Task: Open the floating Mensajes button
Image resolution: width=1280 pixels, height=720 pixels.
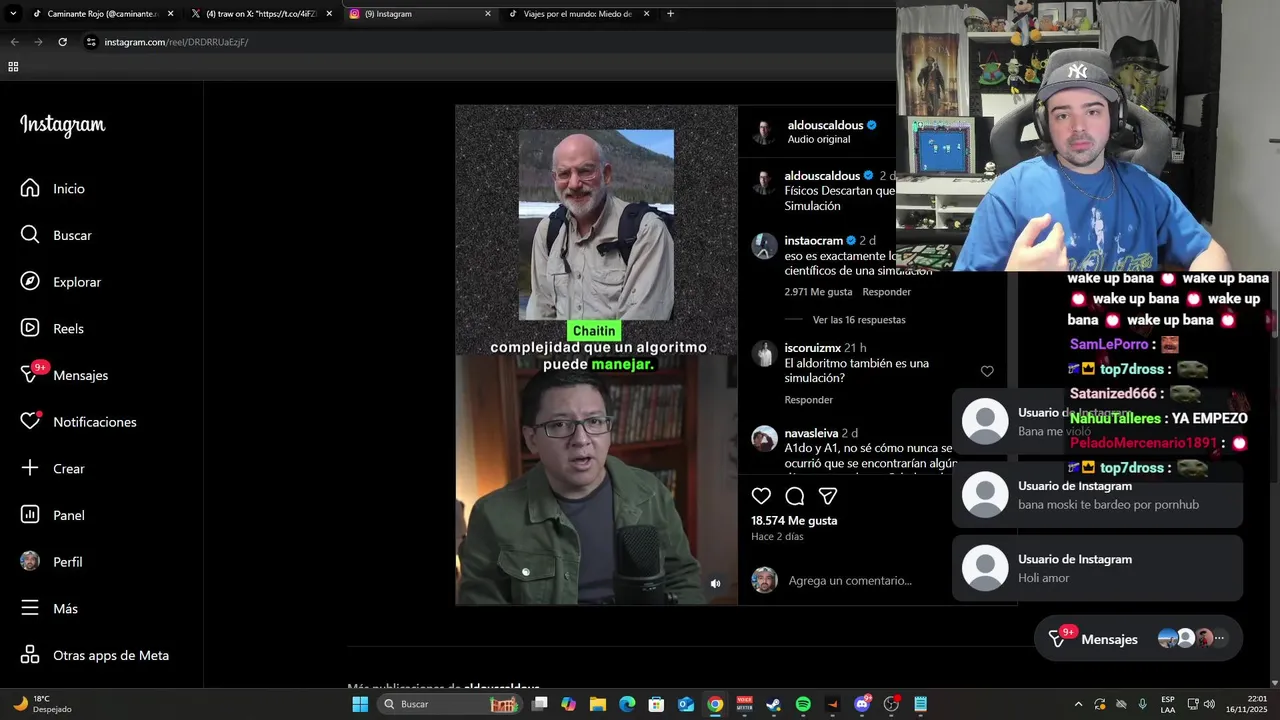Action: [x=1138, y=638]
